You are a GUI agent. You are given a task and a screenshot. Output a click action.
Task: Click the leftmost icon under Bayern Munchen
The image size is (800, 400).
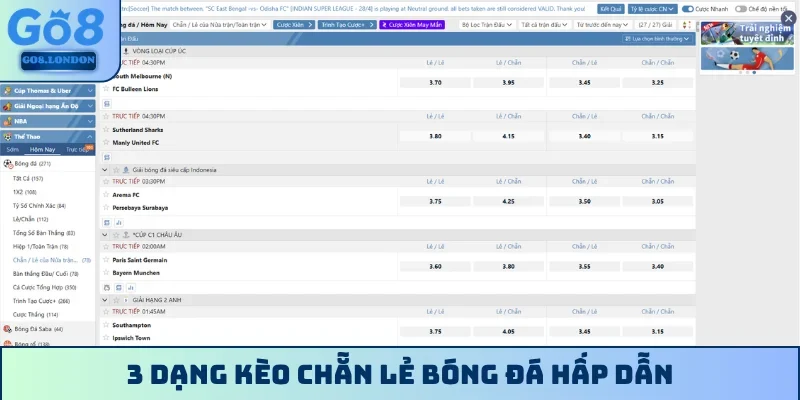coord(107,288)
